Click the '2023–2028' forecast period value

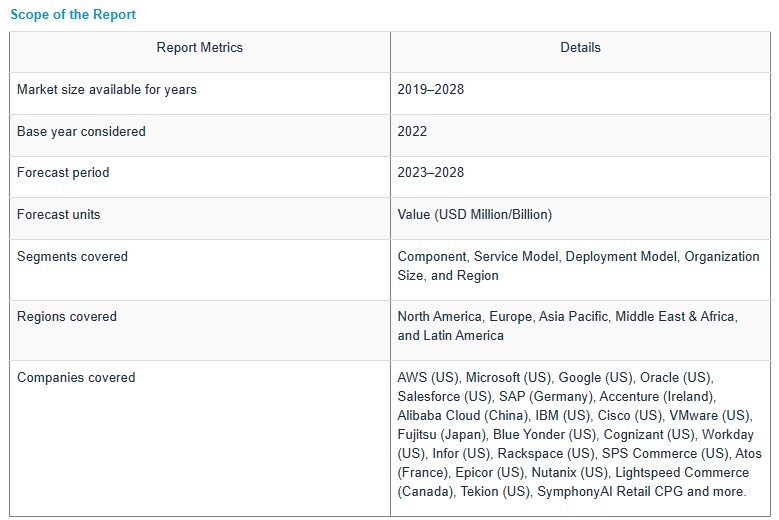click(x=431, y=172)
